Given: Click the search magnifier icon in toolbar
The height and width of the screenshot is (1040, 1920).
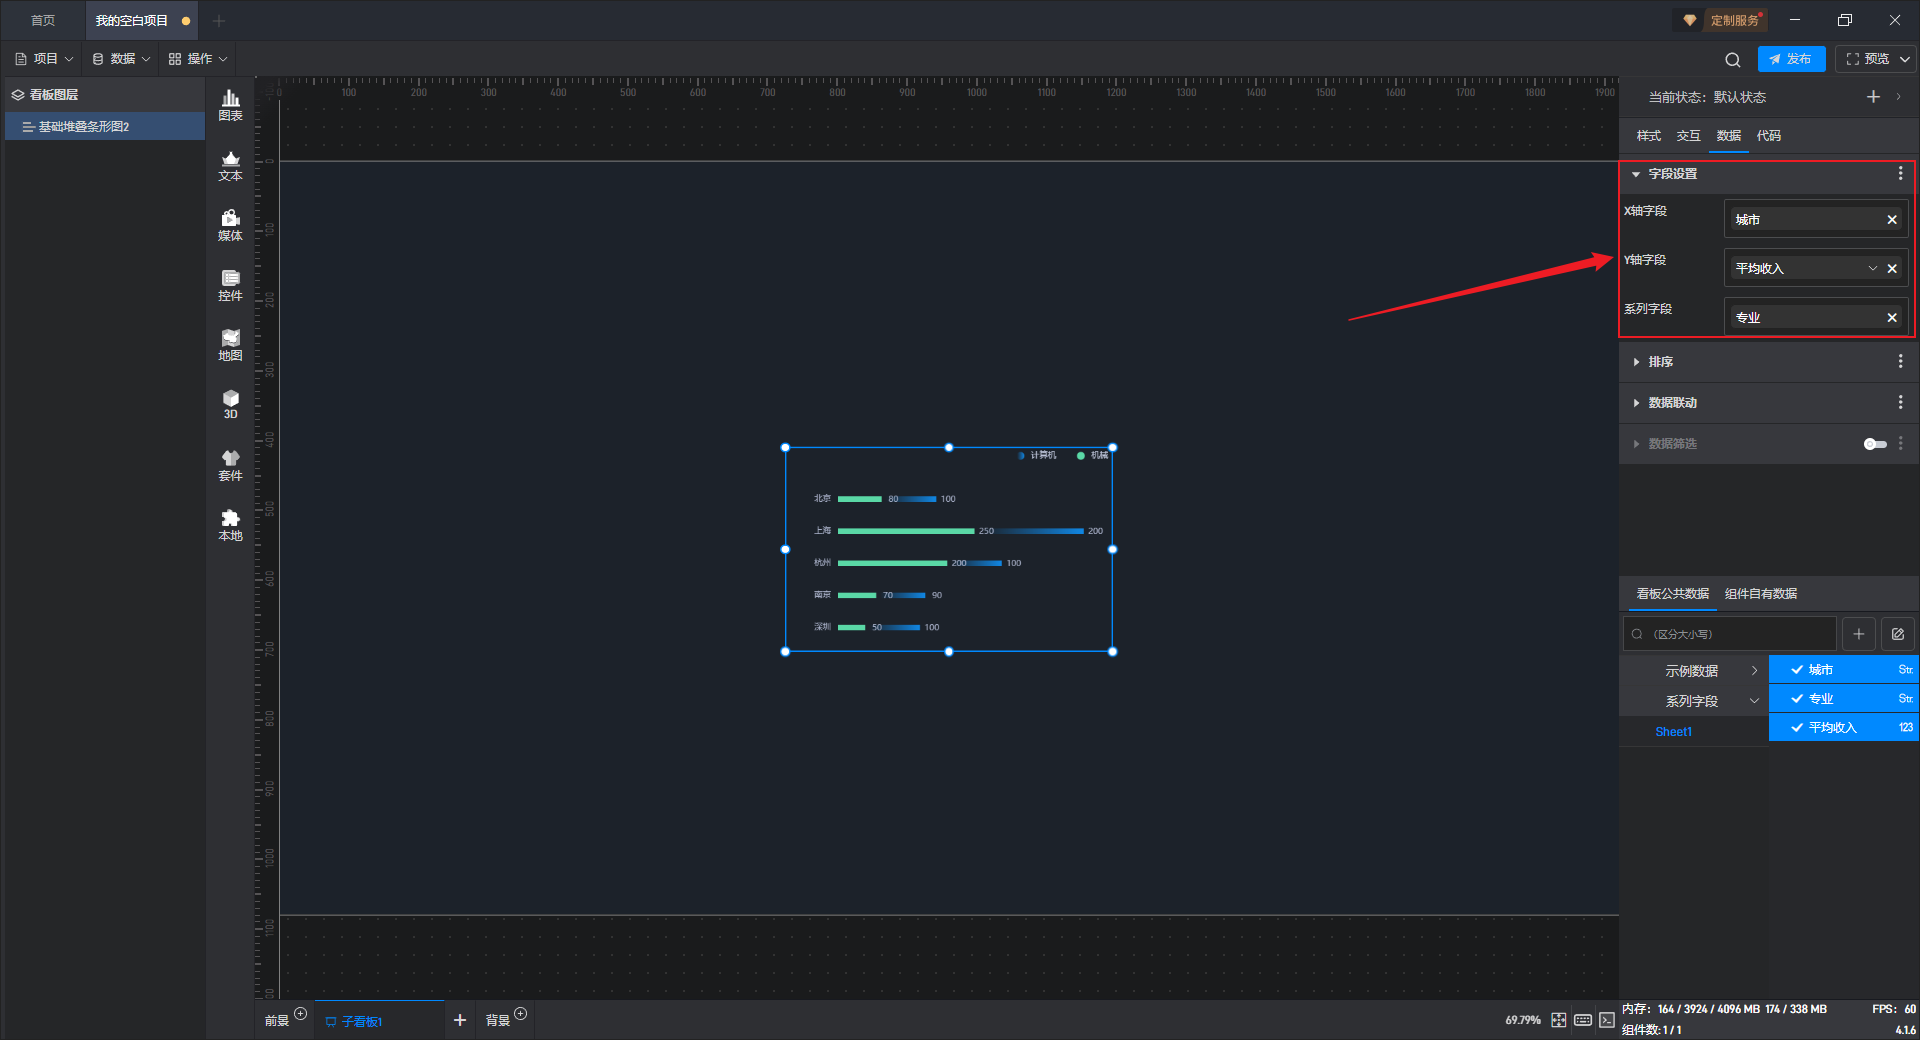Looking at the screenshot, I should click(x=1733, y=59).
